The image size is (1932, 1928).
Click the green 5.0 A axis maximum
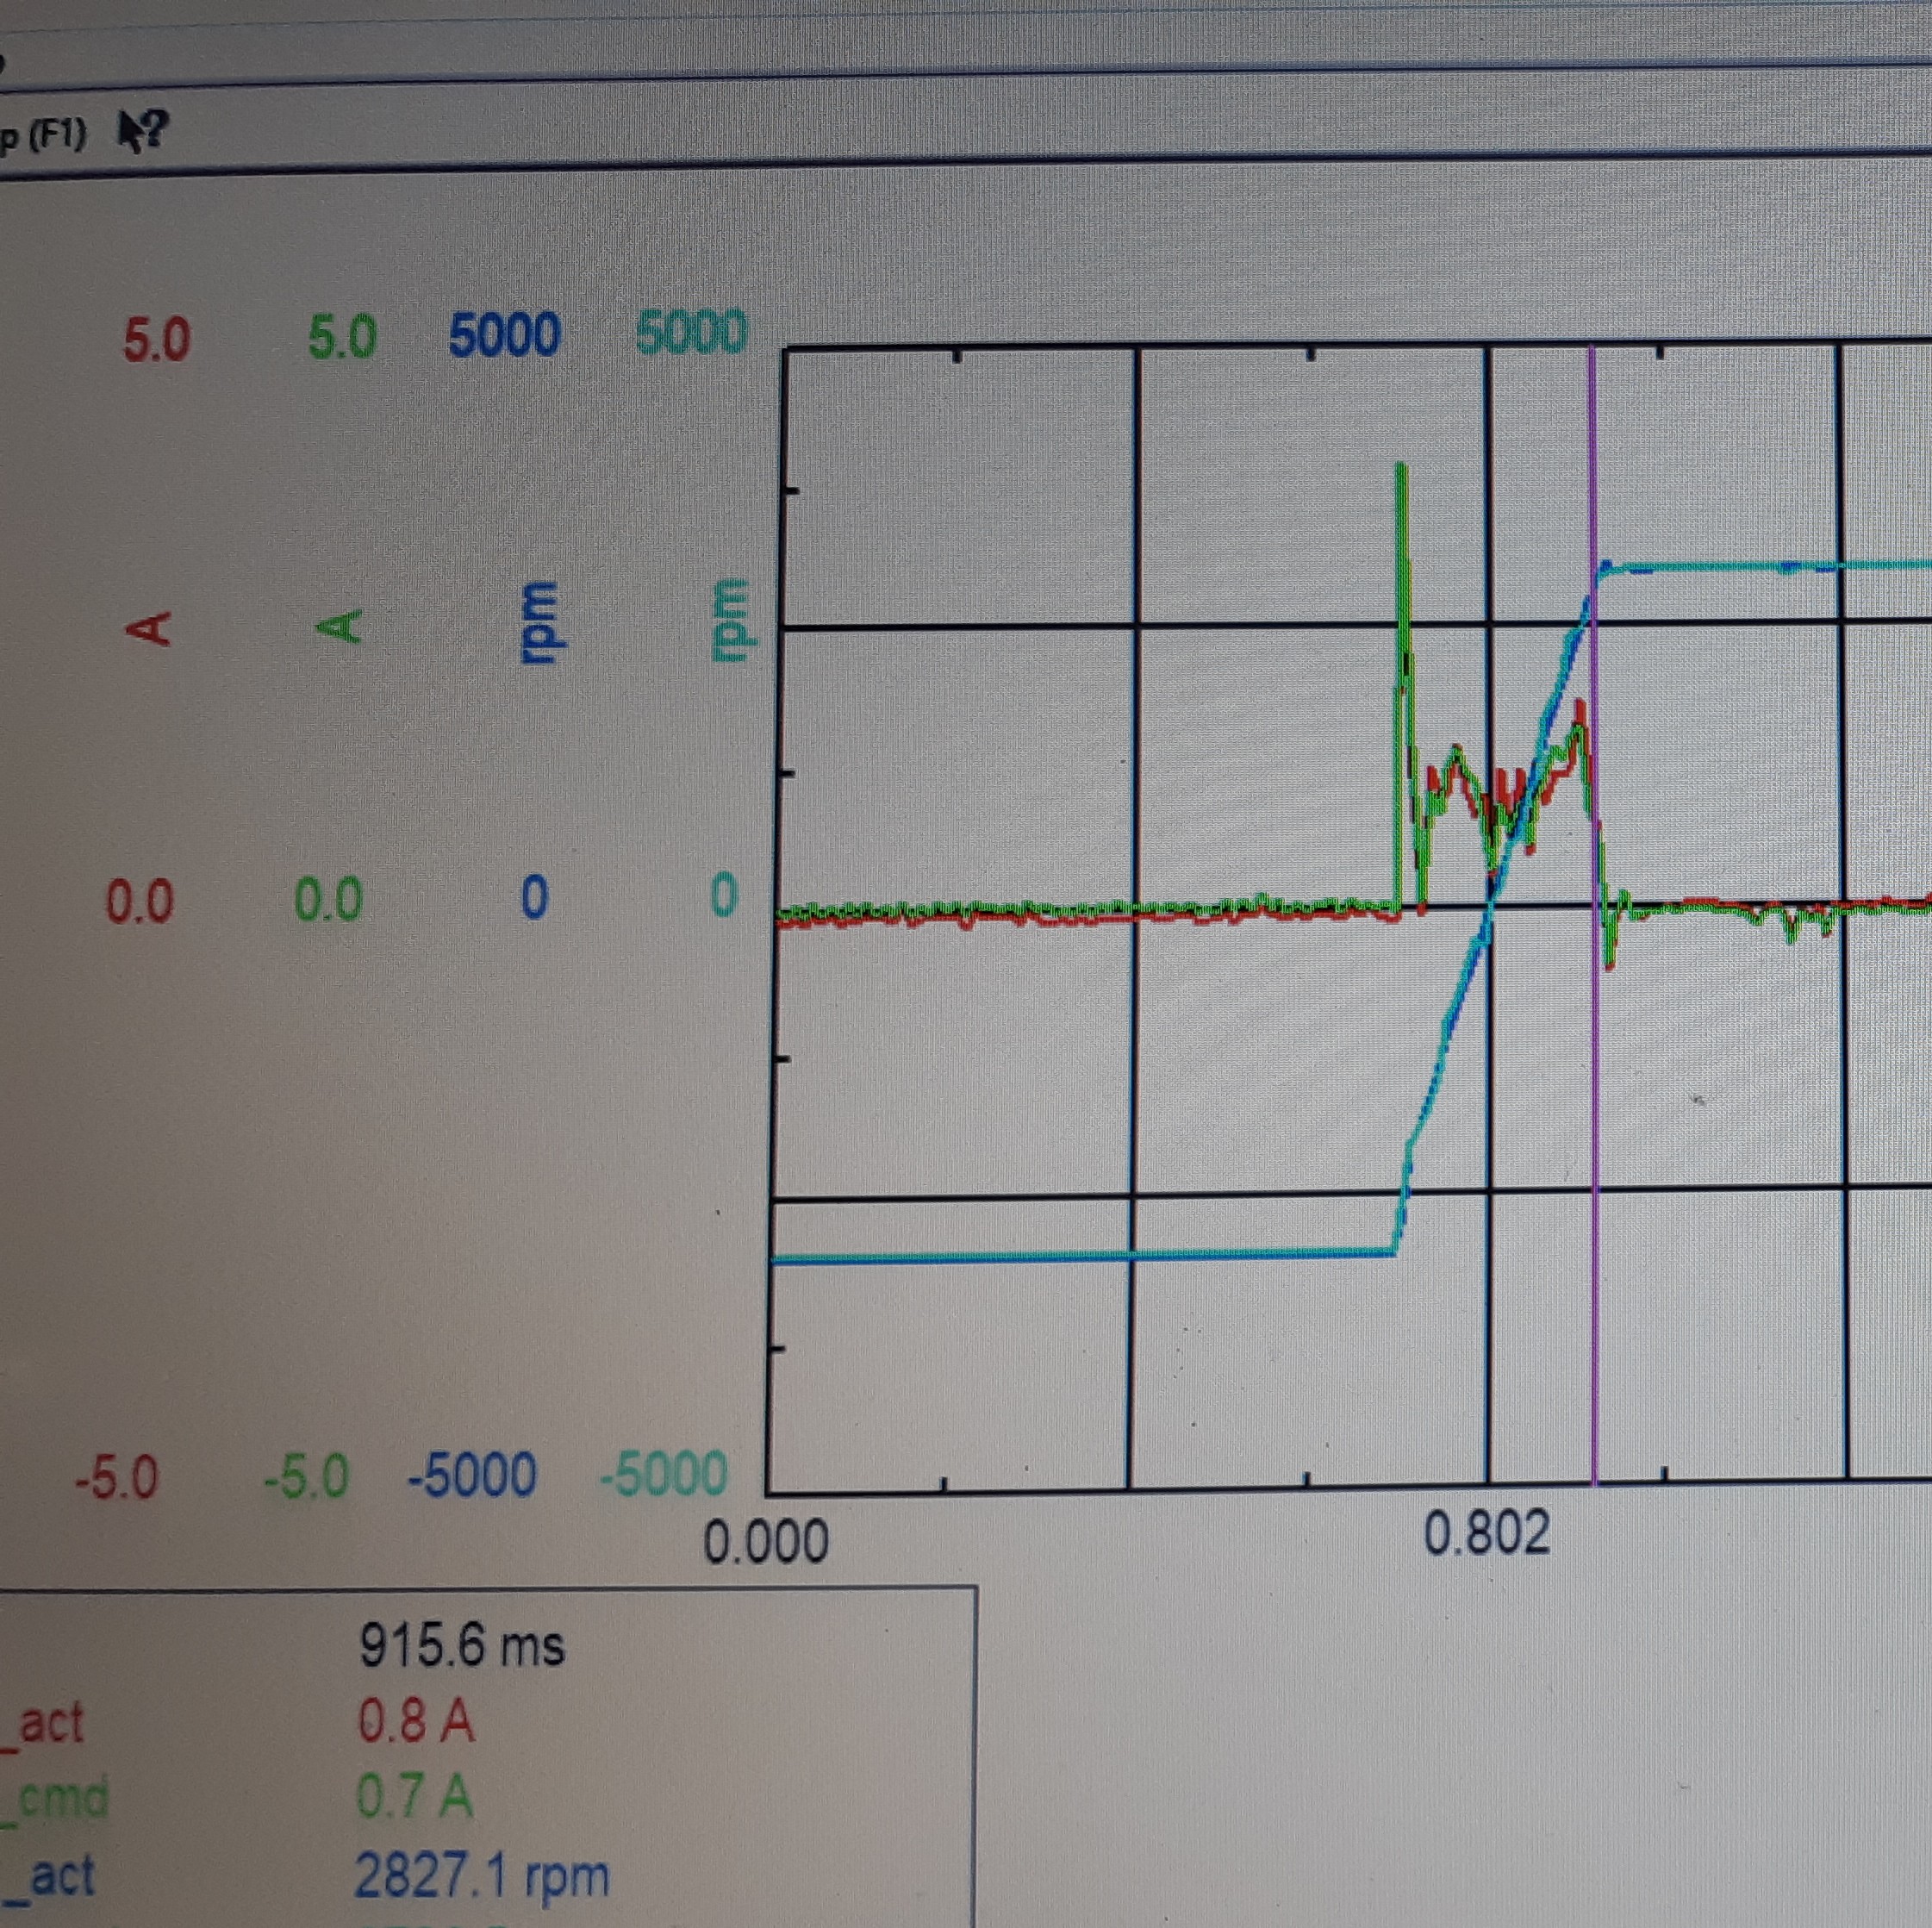pos(342,338)
